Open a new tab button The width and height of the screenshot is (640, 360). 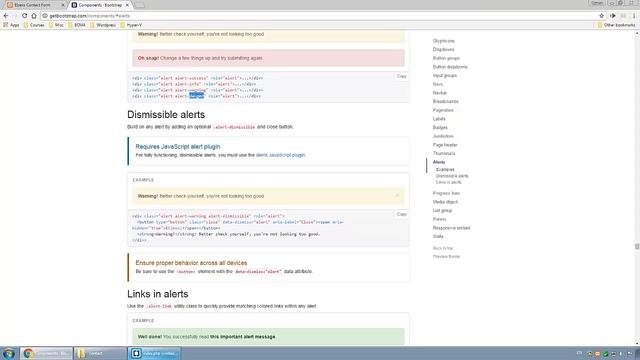(139, 5)
